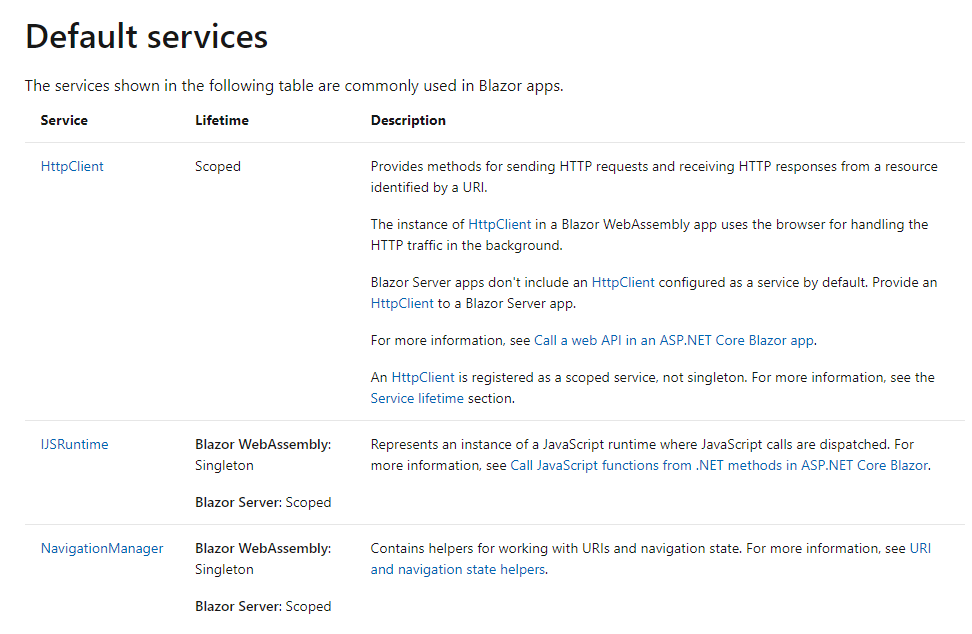This screenshot has width=972, height=634.
Task: Click HttpClient link after "don't include an"
Action: point(623,283)
